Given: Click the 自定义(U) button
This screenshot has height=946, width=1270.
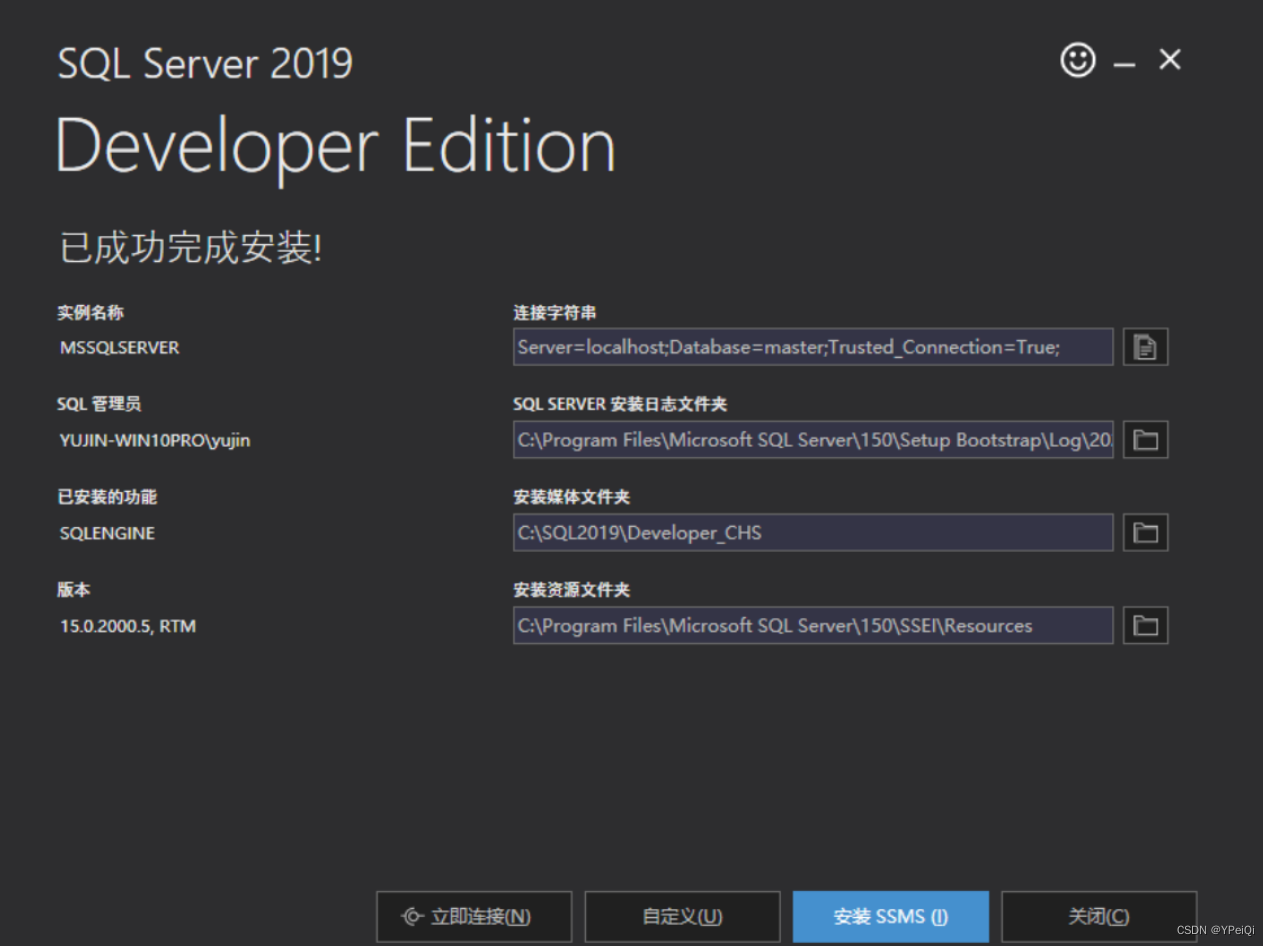Looking at the screenshot, I should (x=682, y=916).
